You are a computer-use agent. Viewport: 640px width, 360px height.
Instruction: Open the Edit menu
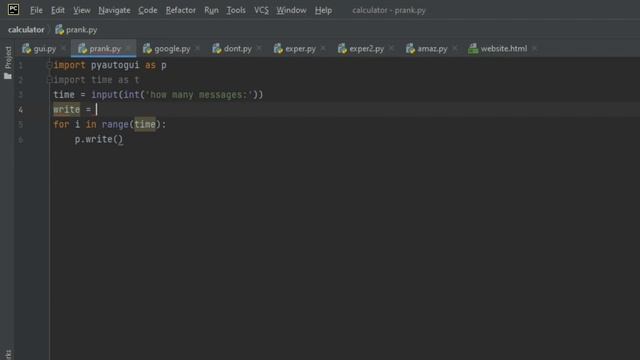pyautogui.click(x=58, y=10)
